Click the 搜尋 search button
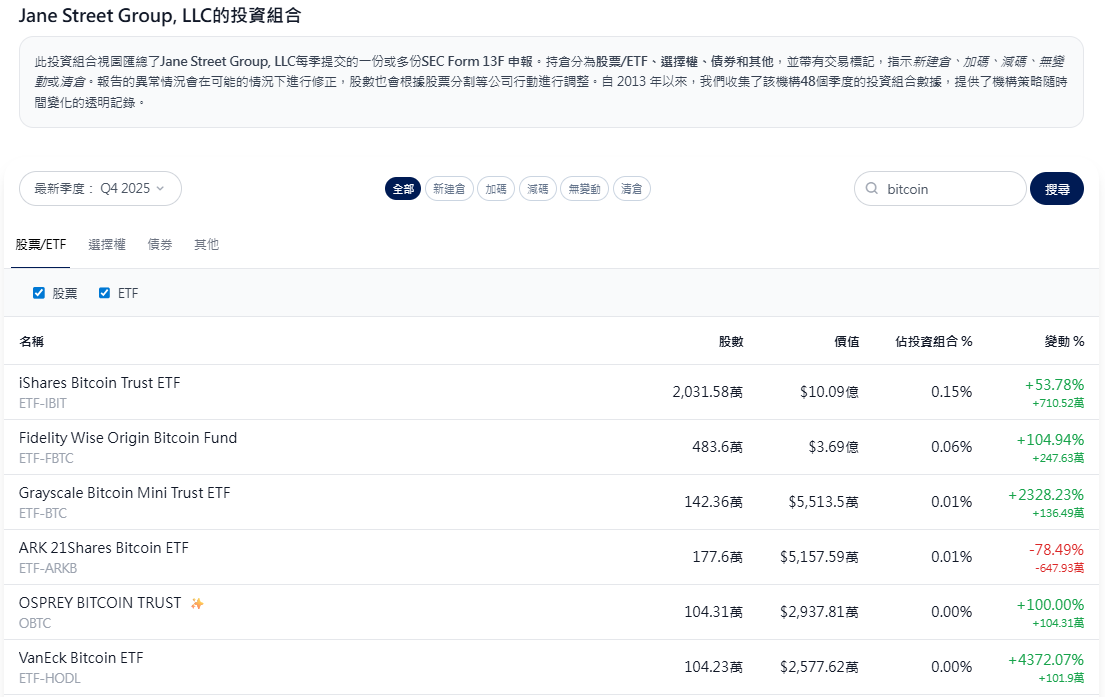1105x697 pixels. point(1056,189)
